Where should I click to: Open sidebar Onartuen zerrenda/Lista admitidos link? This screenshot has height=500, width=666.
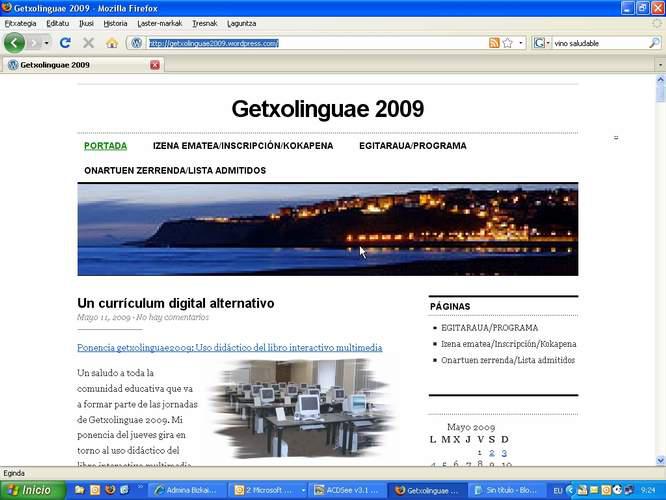[x=508, y=360]
